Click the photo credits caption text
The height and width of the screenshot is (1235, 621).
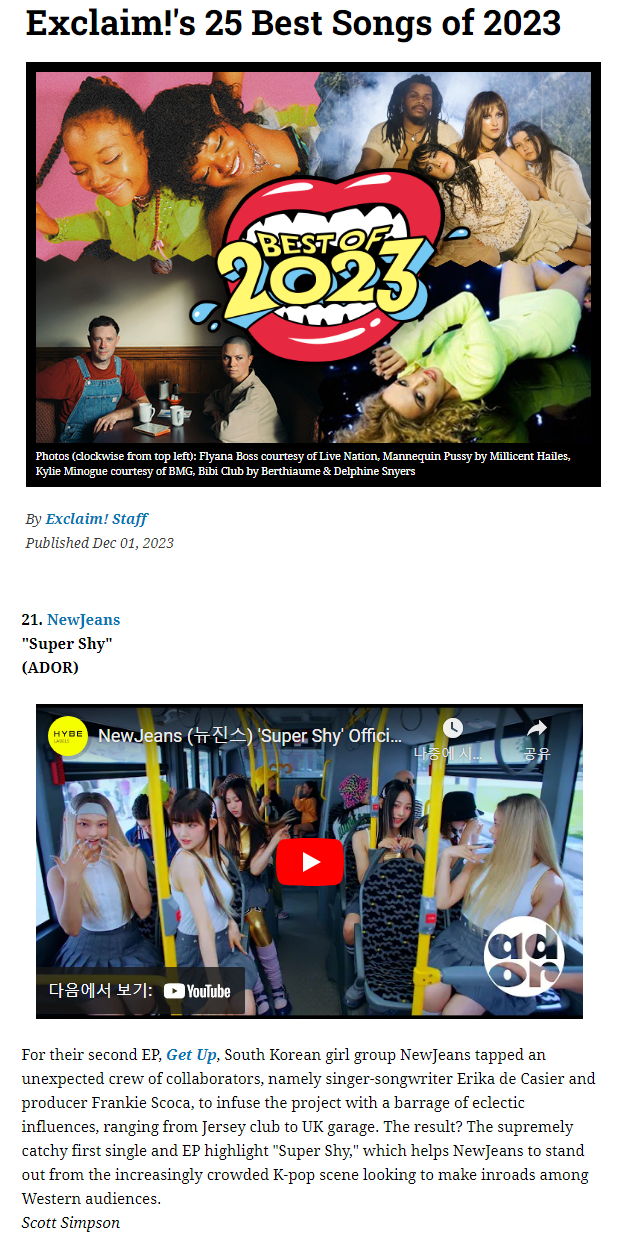tap(303, 463)
